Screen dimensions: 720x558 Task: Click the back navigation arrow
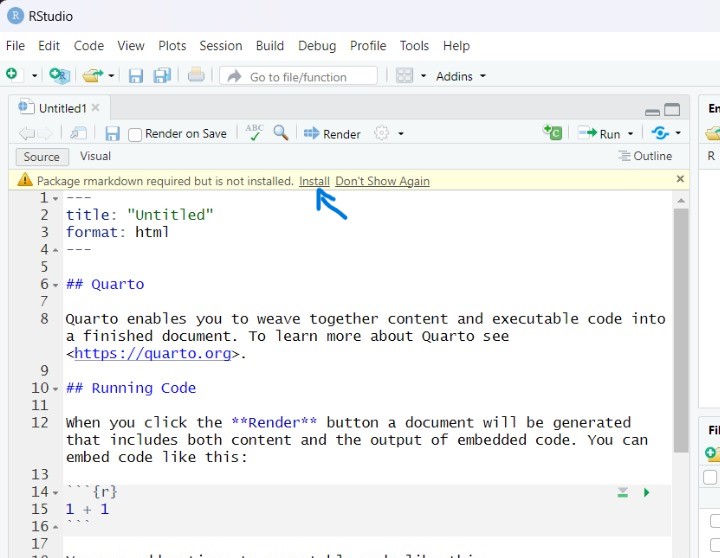click(27, 134)
